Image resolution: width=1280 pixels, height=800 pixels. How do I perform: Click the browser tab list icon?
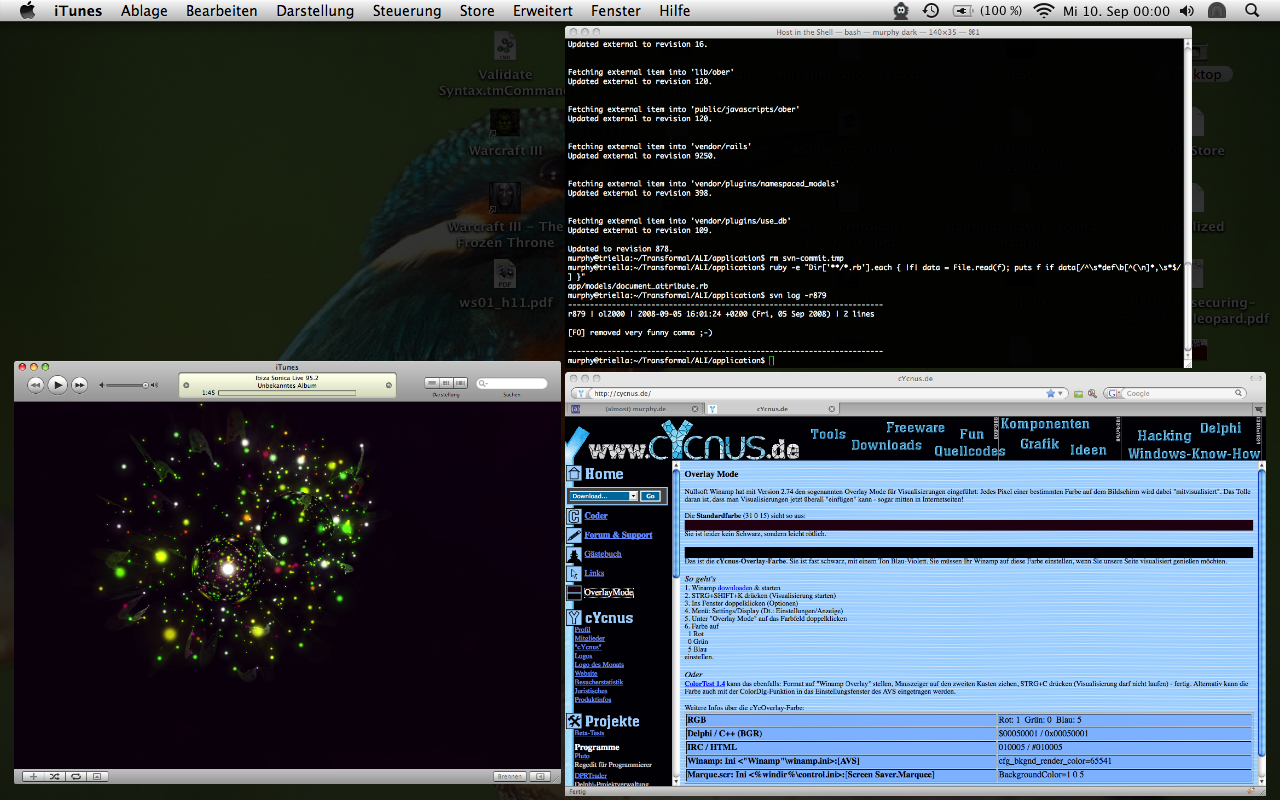1258,409
